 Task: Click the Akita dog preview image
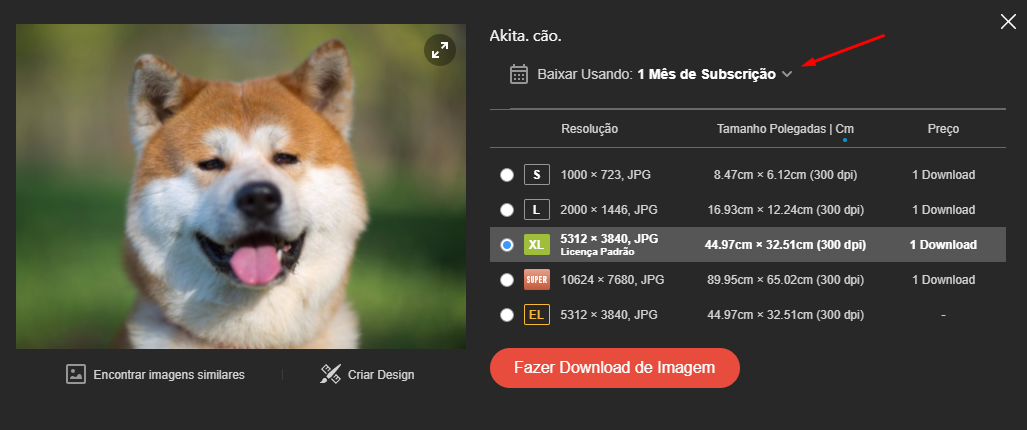pyautogui.click(x=241, y=187)
